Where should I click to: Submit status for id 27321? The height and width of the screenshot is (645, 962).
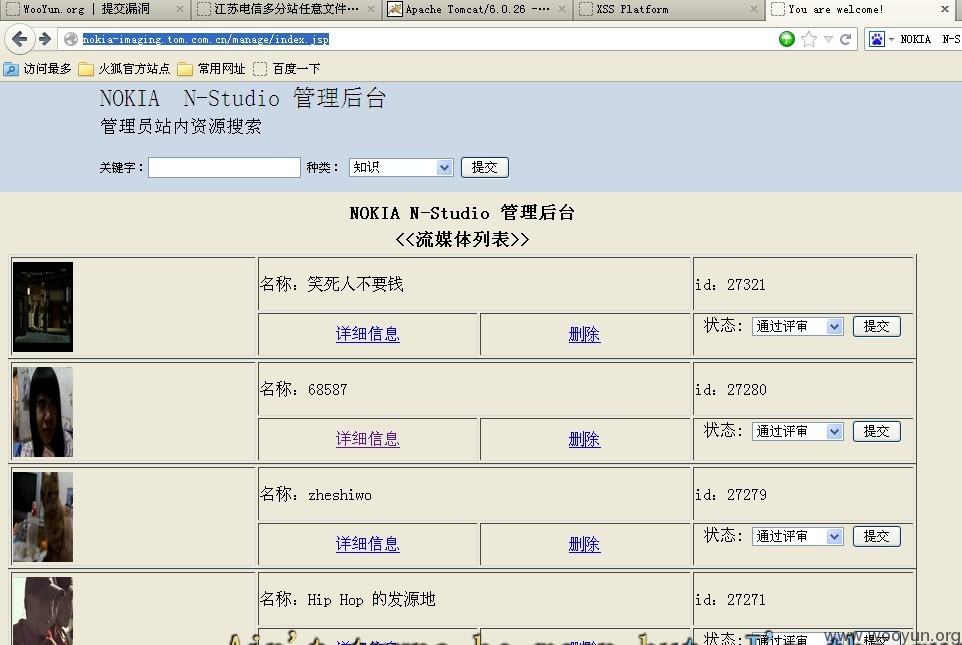coord(877,326)
